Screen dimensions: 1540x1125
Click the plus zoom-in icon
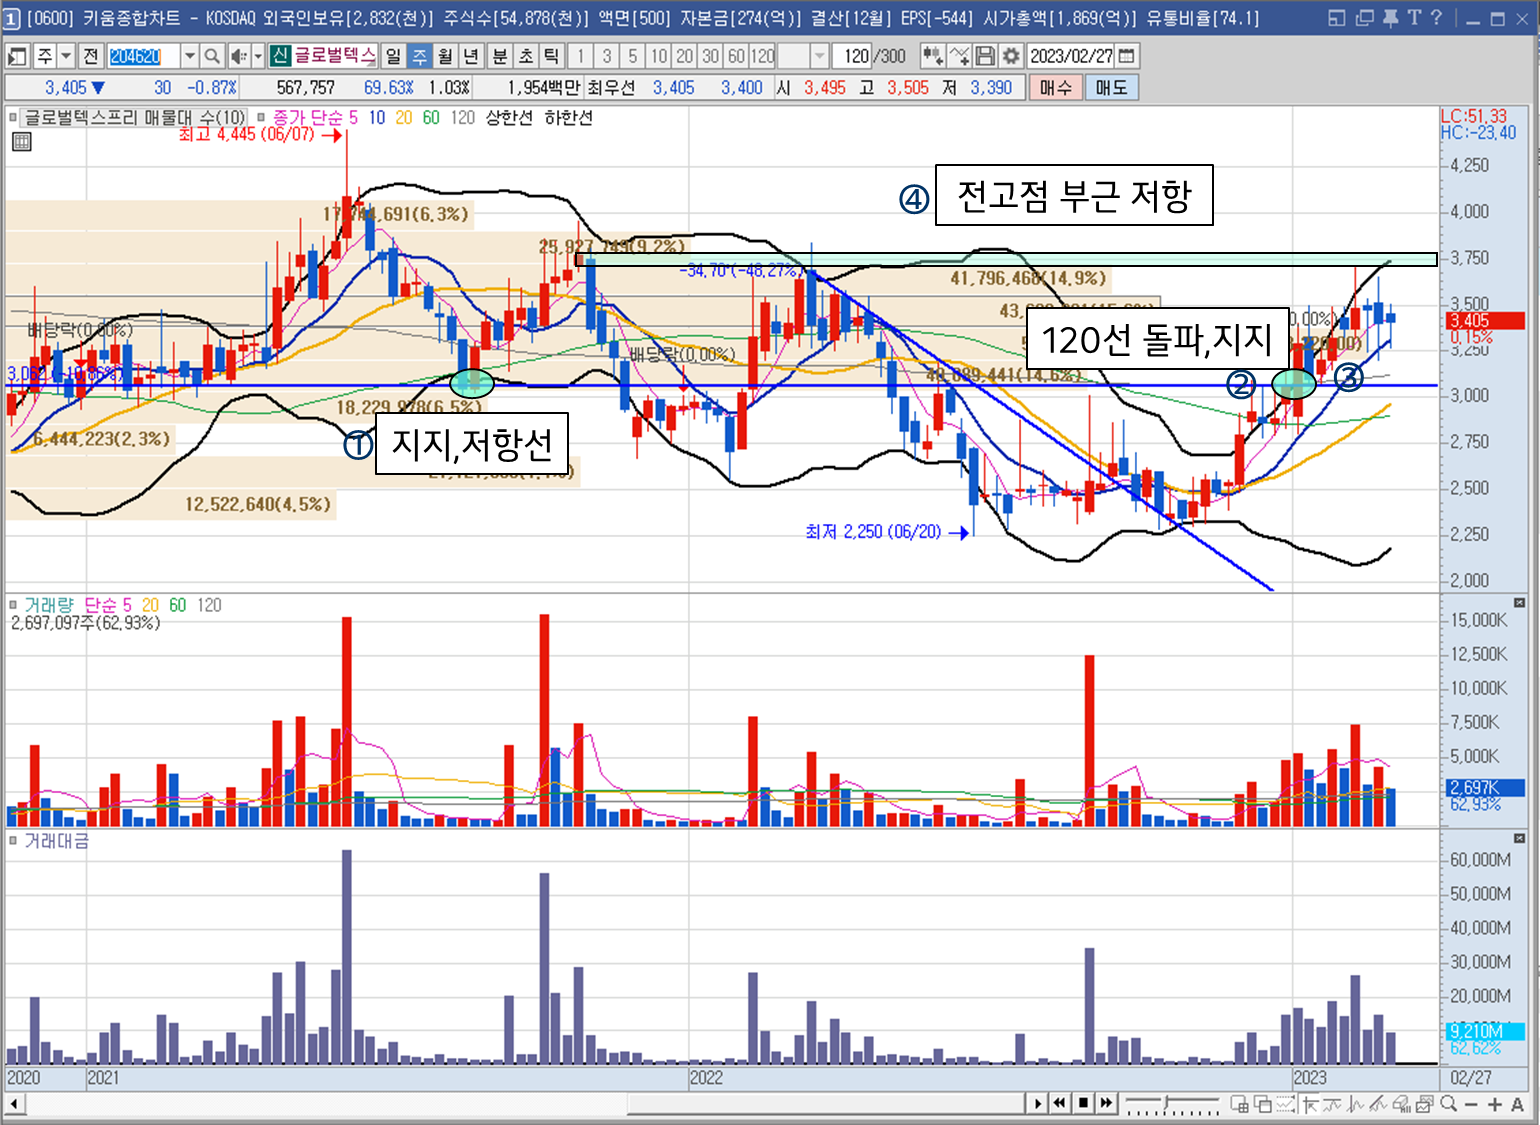(1495, 1104)
